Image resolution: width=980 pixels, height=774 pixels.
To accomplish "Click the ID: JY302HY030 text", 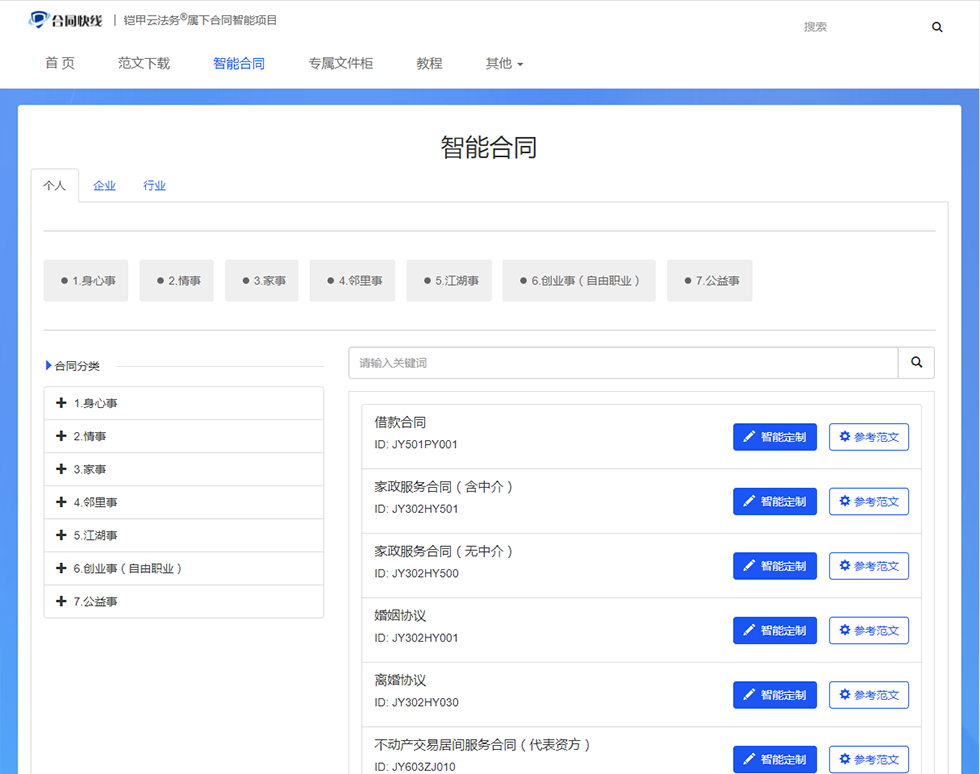I will tap(416, 702).
